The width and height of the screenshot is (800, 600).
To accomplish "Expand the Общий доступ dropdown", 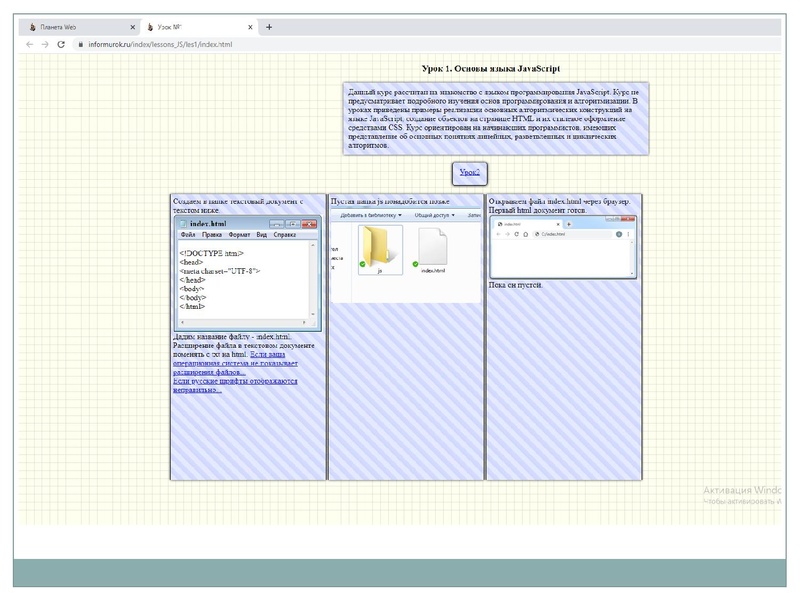I will (x=434, y=215).
